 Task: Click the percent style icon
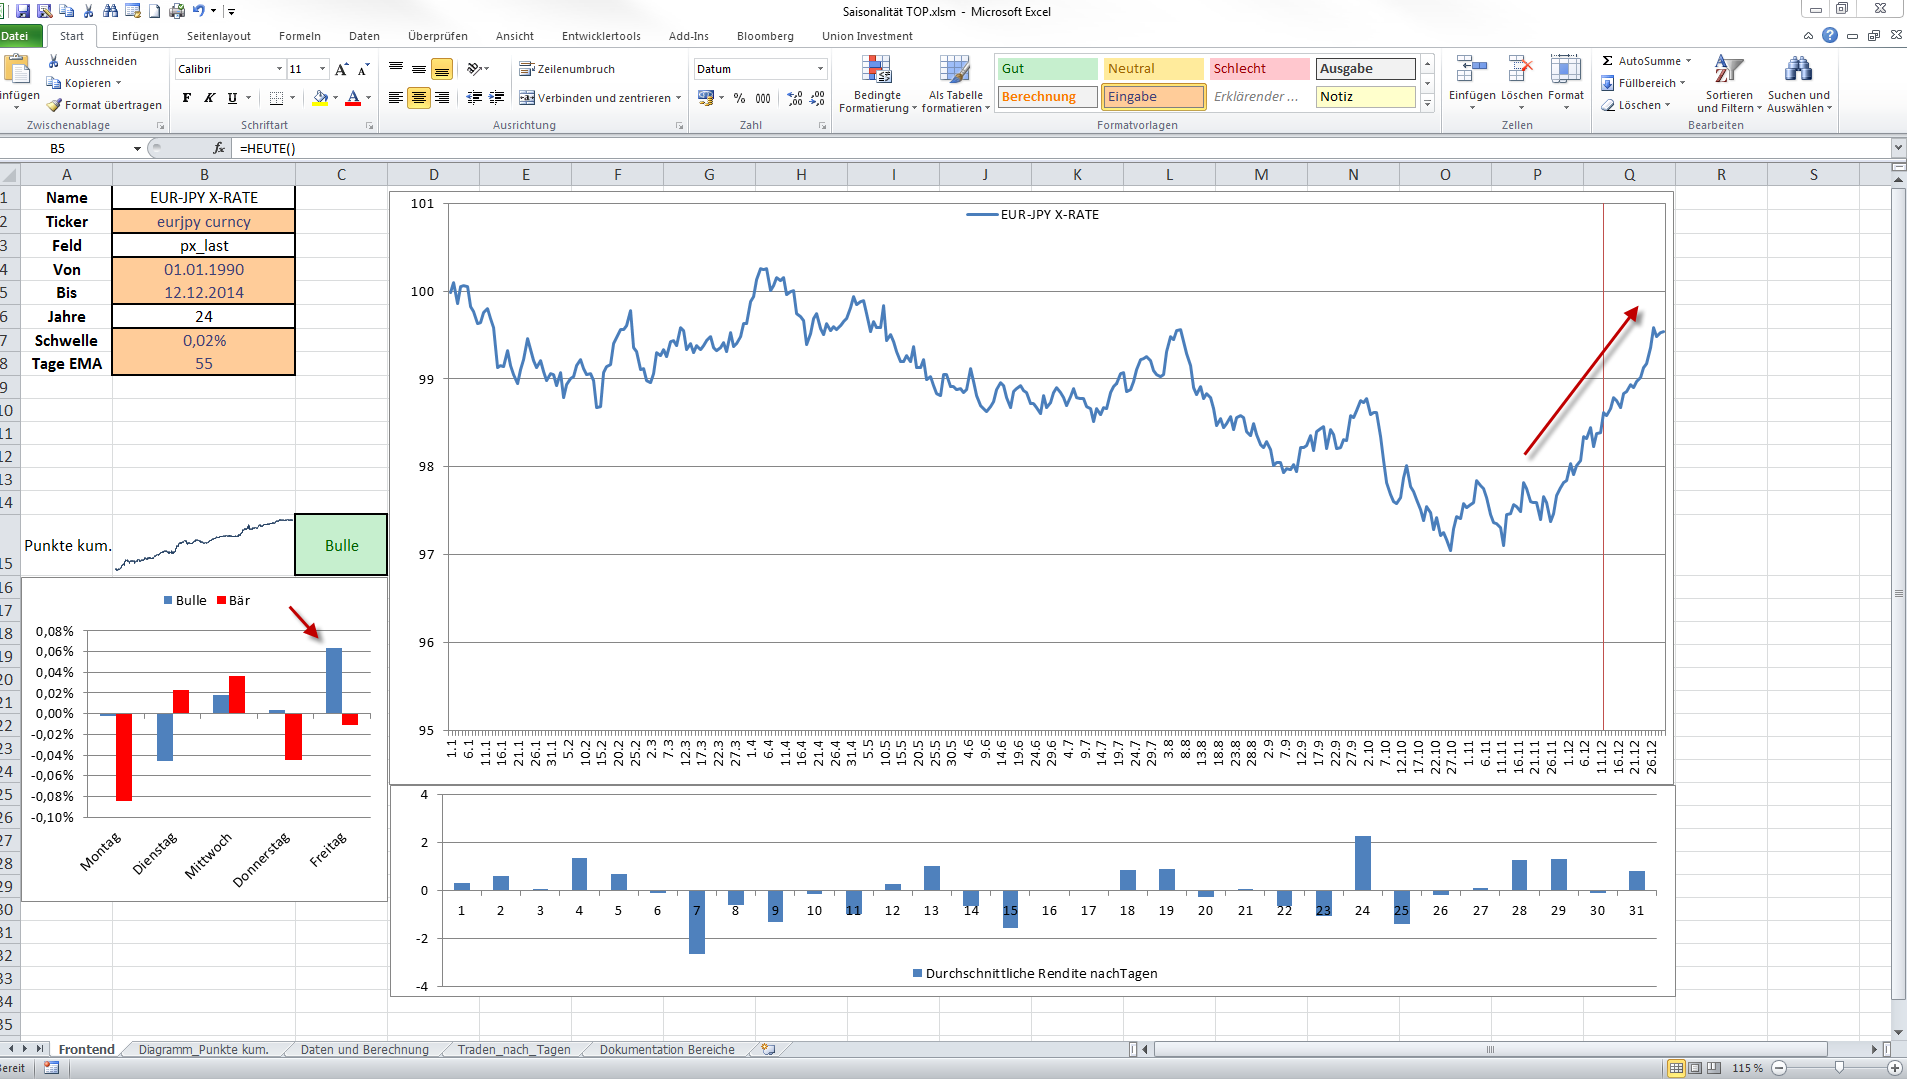coord(739,98)
